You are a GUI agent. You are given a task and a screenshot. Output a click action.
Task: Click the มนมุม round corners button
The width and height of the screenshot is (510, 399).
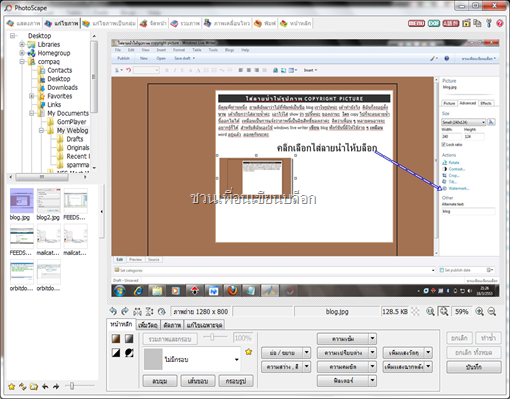(160, 381)
